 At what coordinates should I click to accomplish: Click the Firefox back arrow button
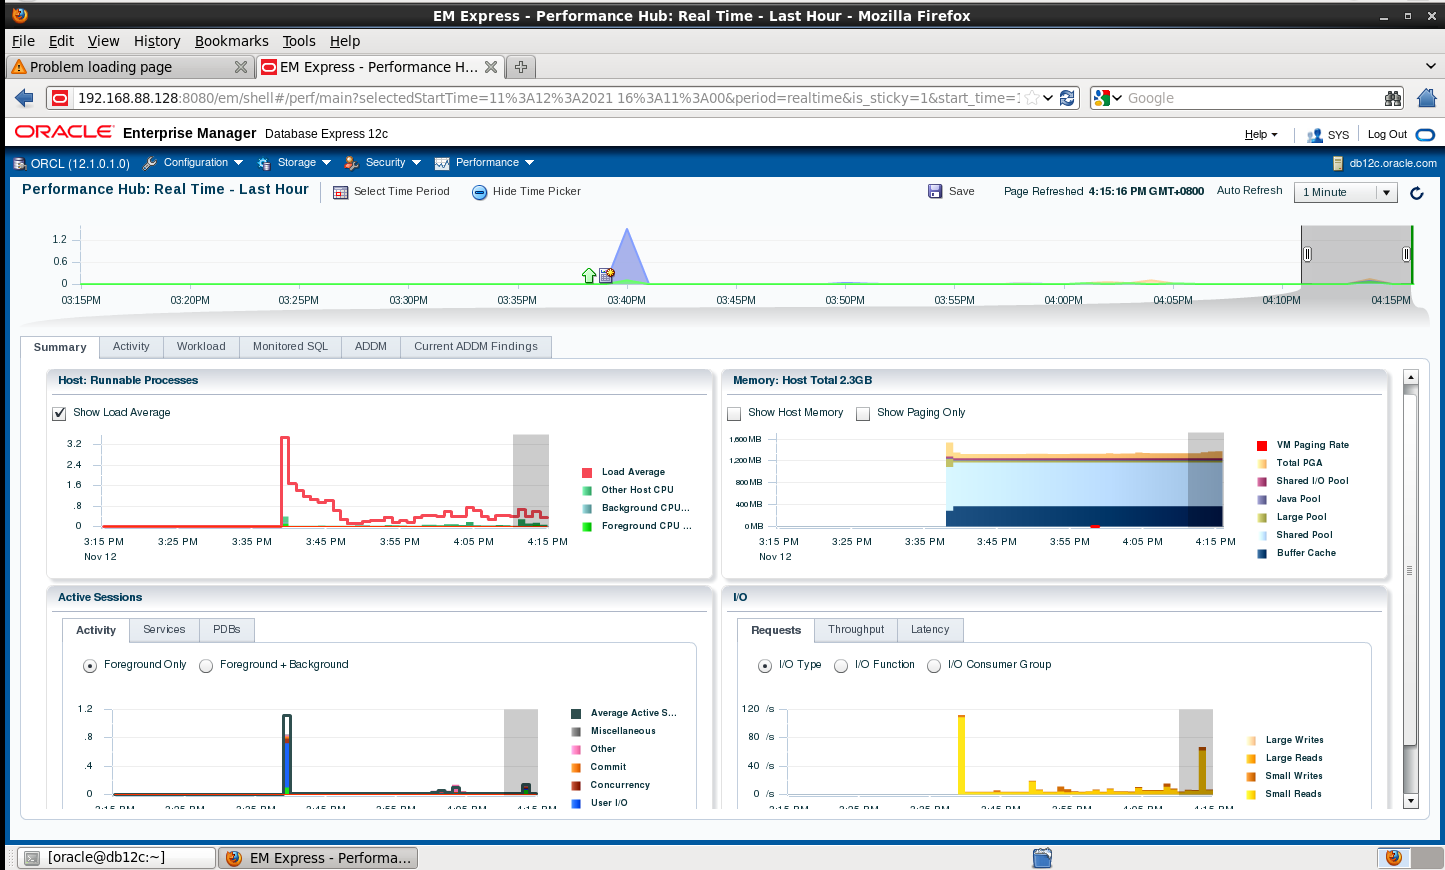(x=24, y=98)
